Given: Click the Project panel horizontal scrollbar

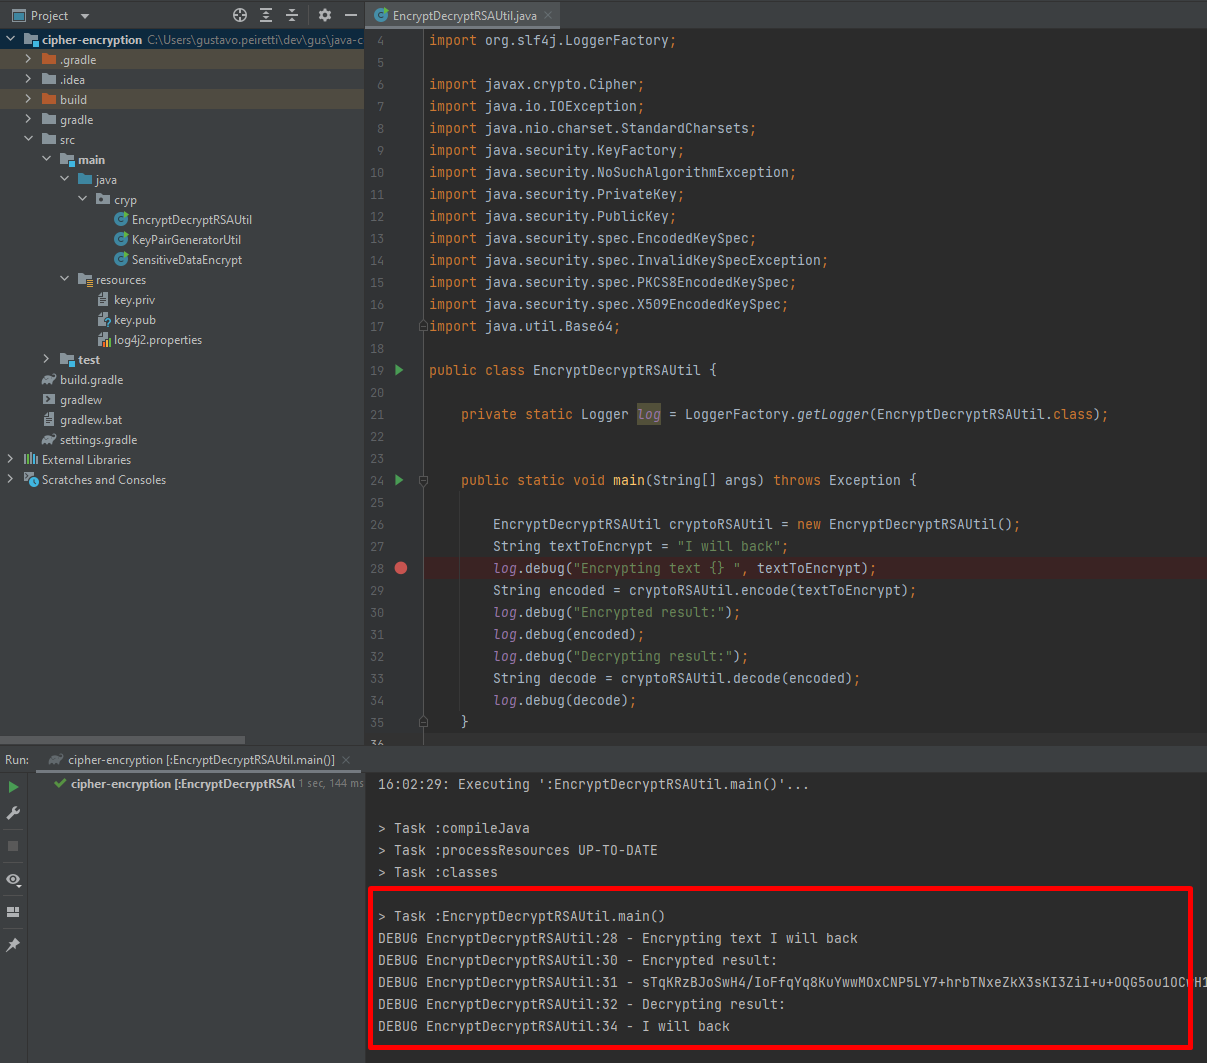Looking at the screenshot, I should click(x=122, y=740).
